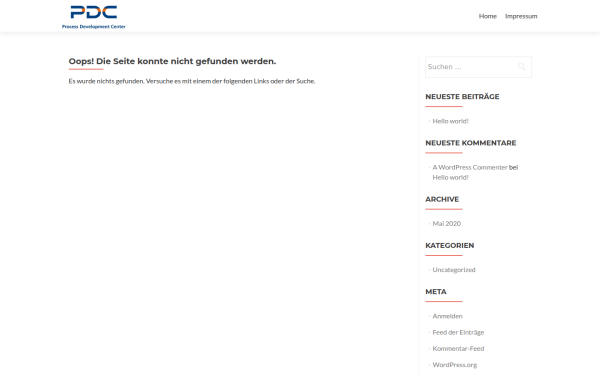Open the Hello world! post under Neueste Beiträge
This screenshot has height=375, width=600.
tap(450, 121)
